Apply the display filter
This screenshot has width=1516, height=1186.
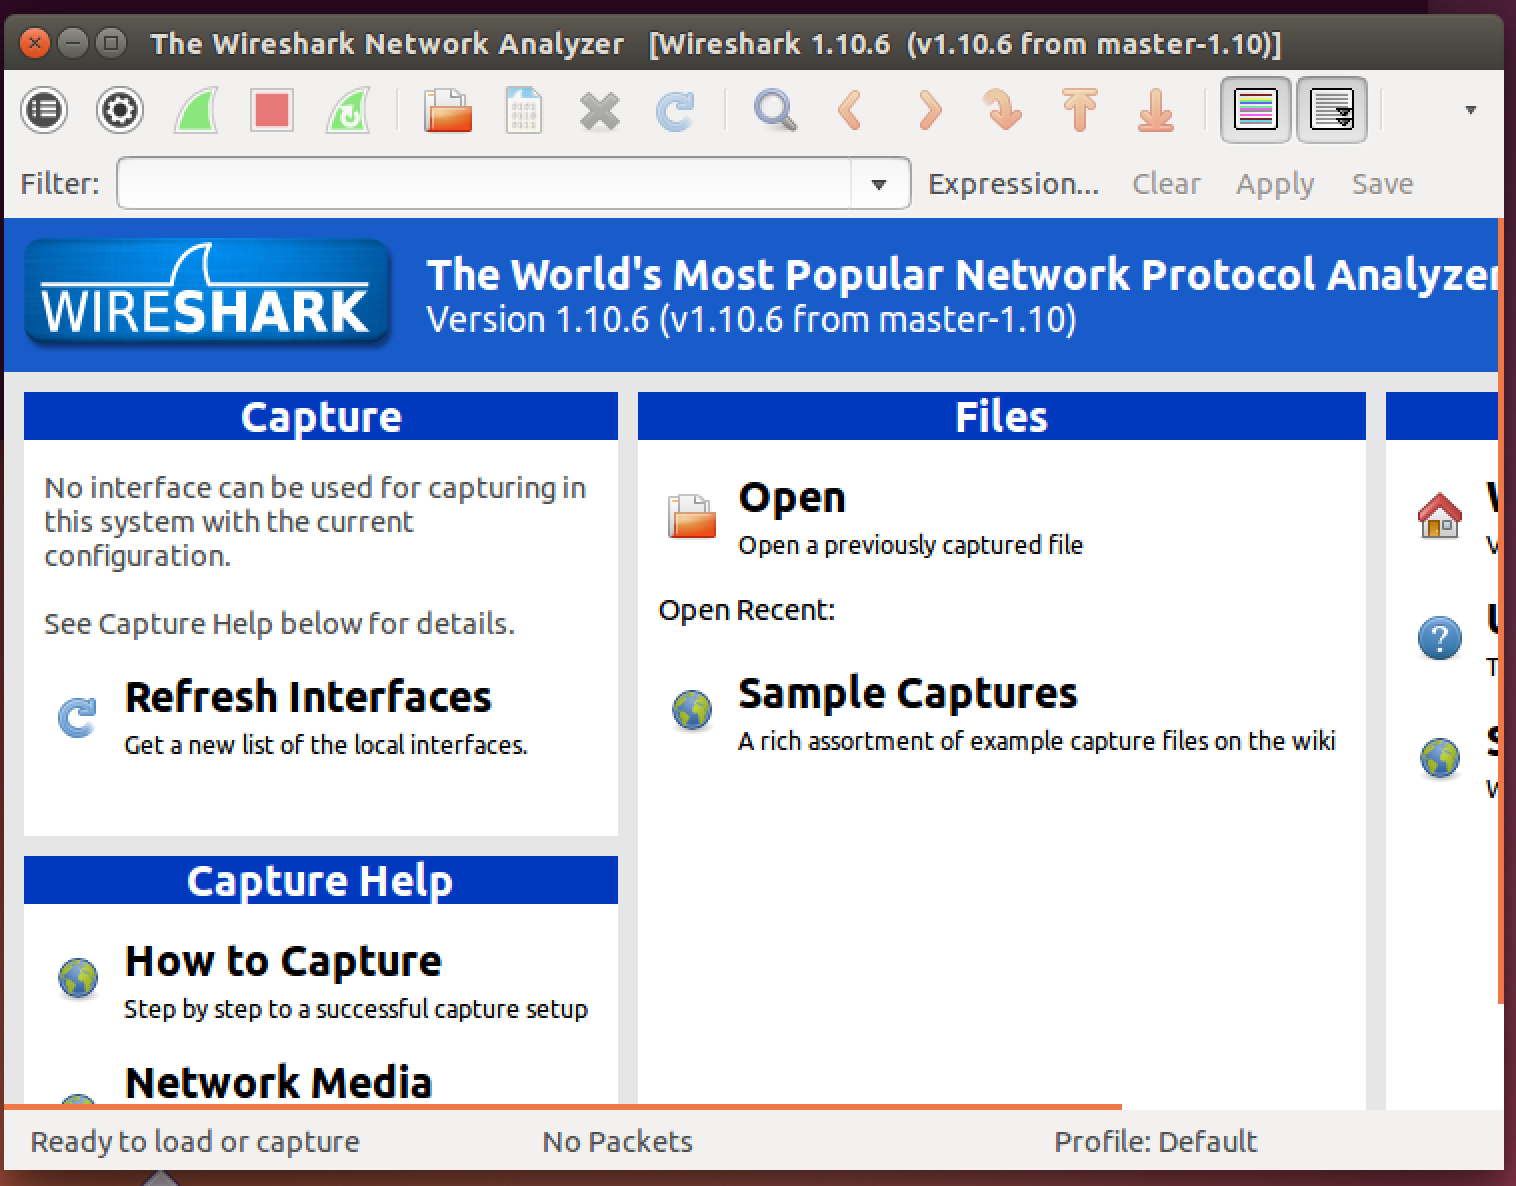tap(1275, 185)
